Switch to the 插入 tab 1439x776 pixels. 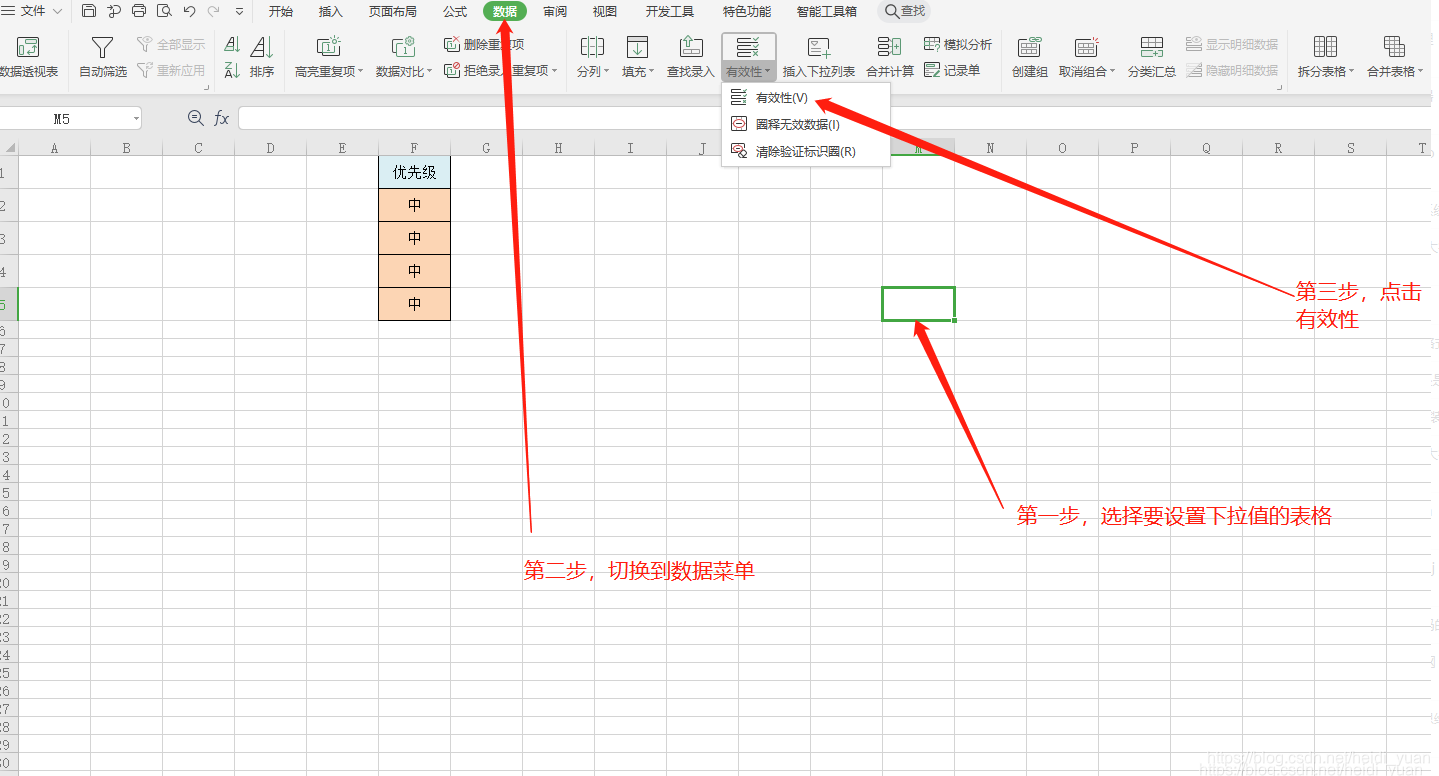[x=331, y=12]
